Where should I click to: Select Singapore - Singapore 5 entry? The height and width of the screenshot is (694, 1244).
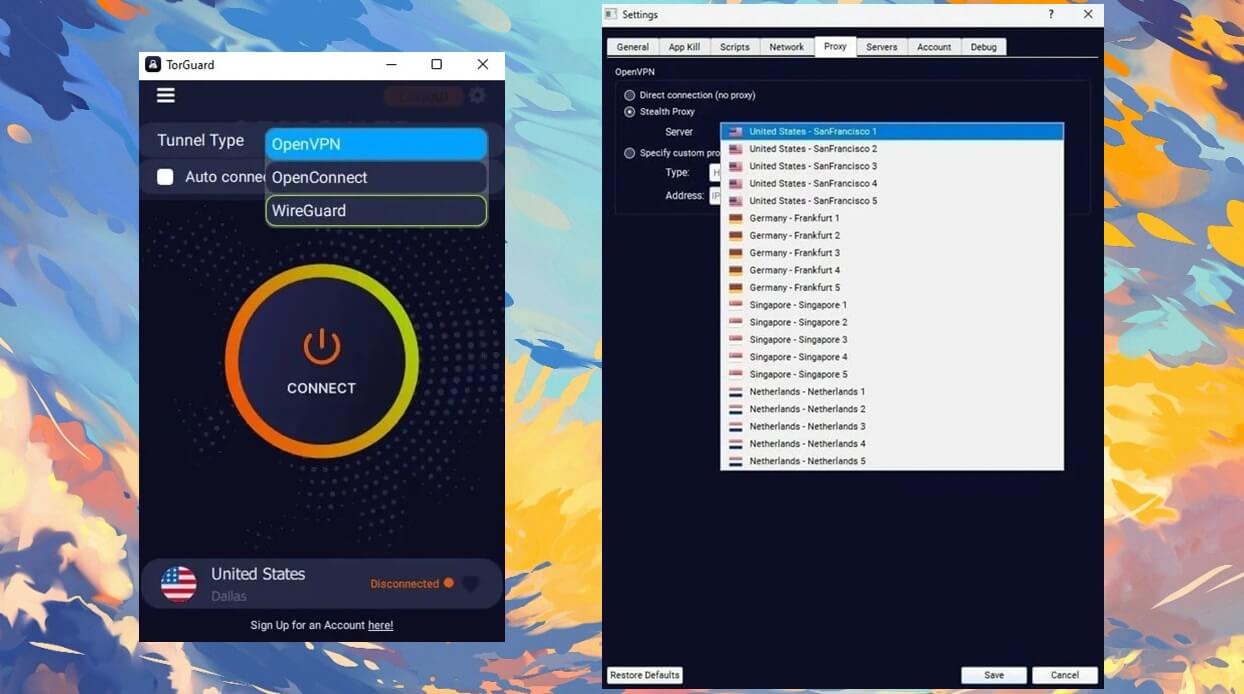click(x=892, y=374)
